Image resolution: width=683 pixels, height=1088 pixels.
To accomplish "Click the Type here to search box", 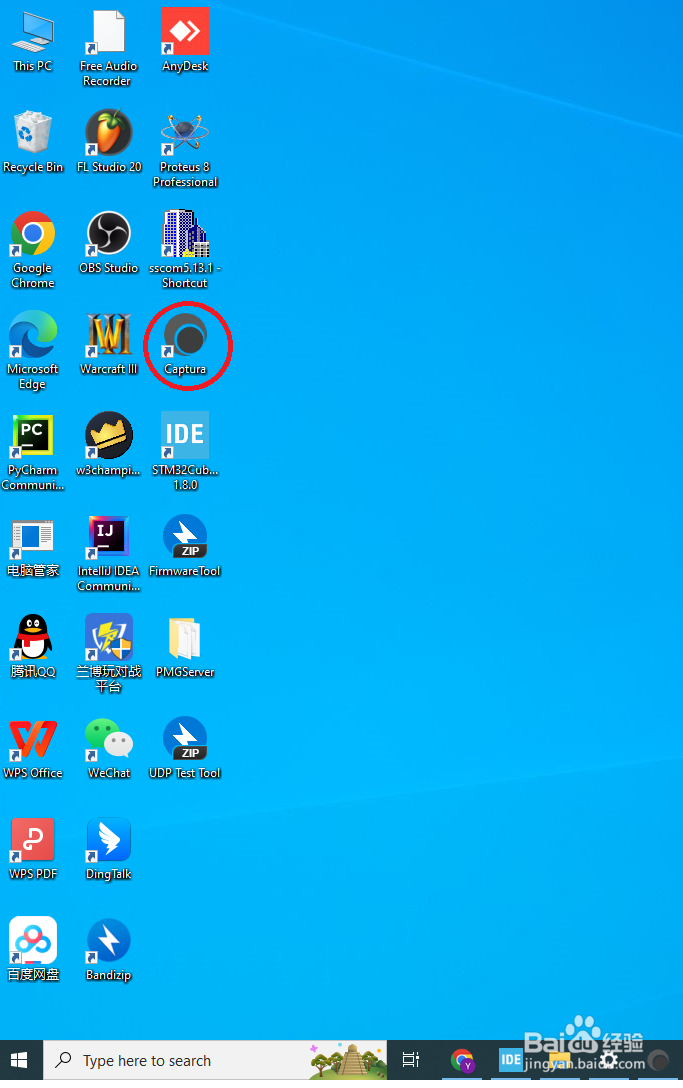I will pos(214,1060).
